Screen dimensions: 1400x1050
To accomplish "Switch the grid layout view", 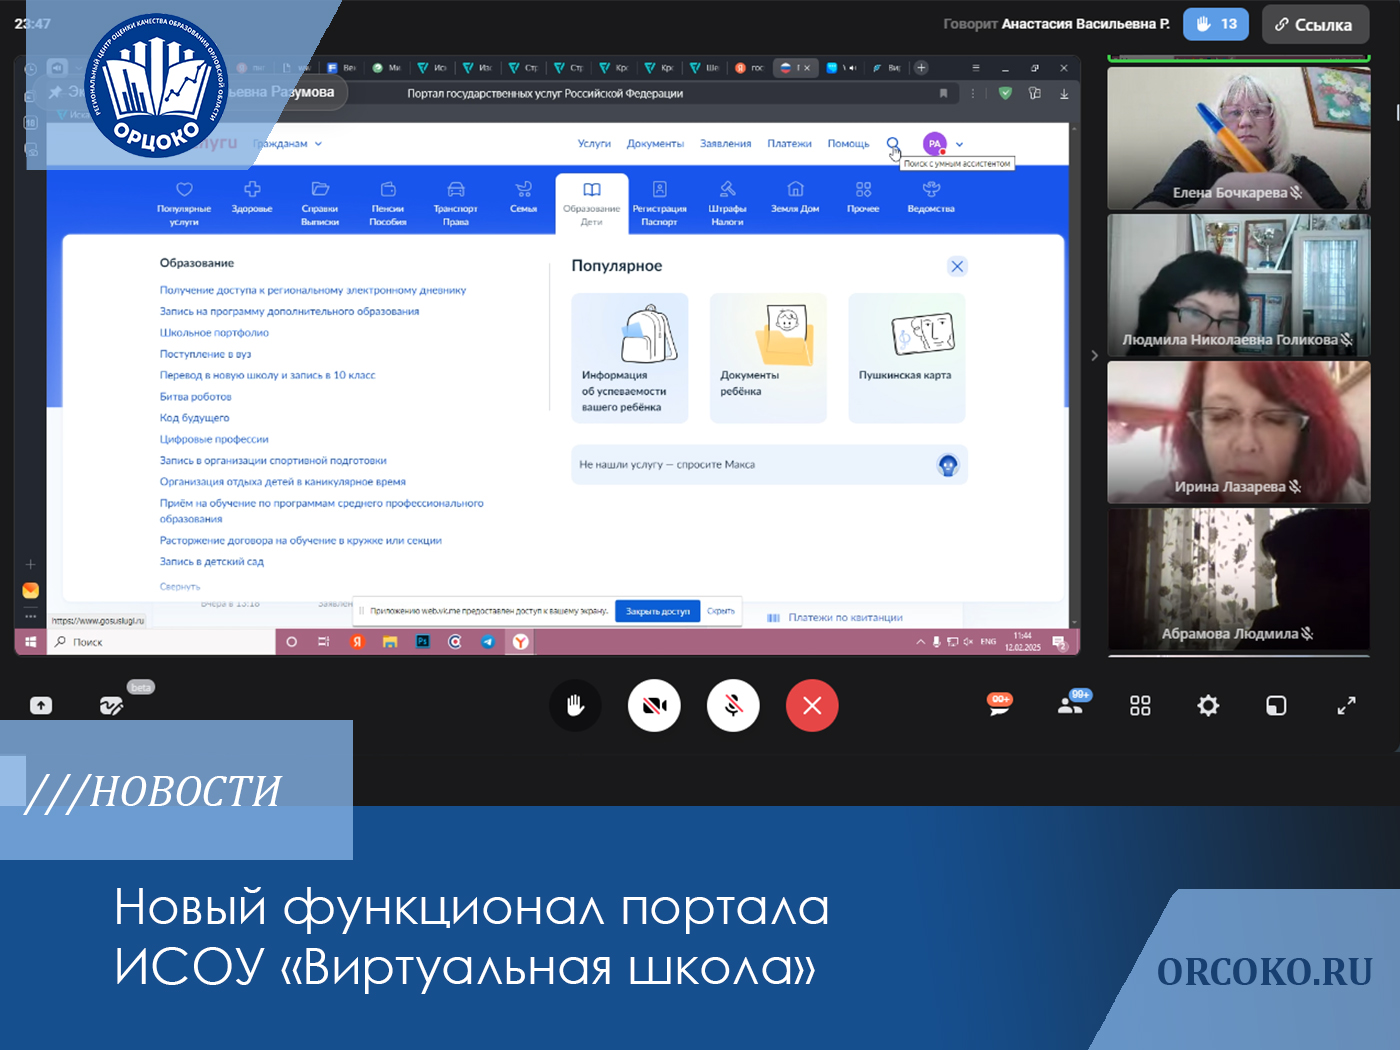I will [1140, 706].
